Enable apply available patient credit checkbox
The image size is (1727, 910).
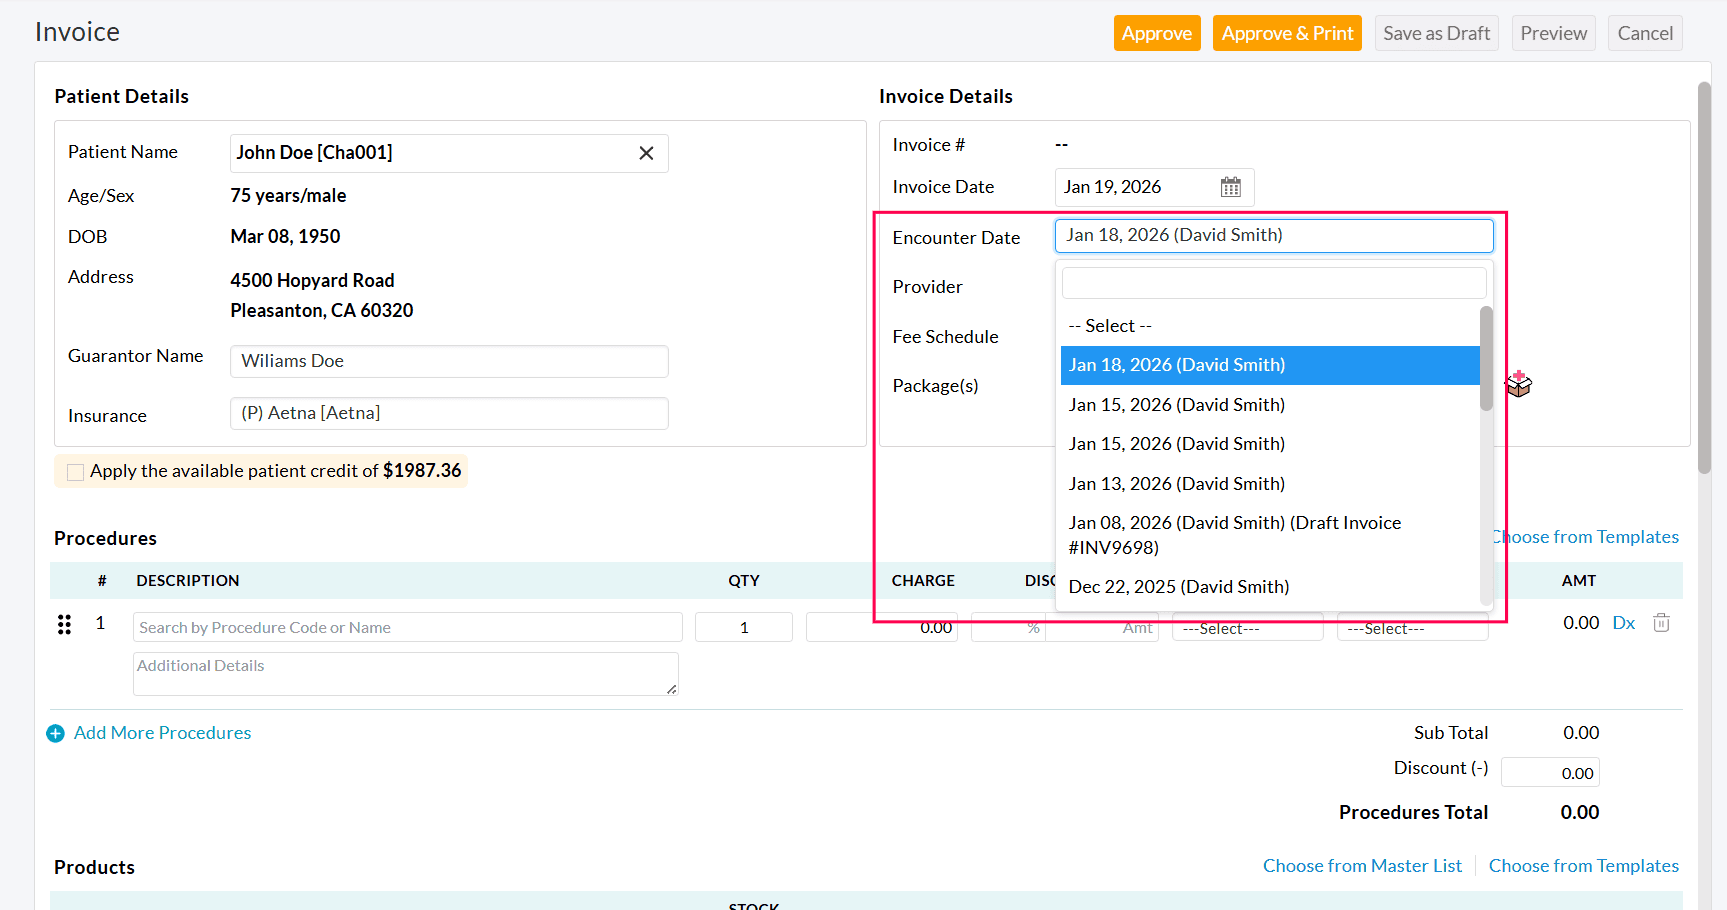[x=75, y=472]
